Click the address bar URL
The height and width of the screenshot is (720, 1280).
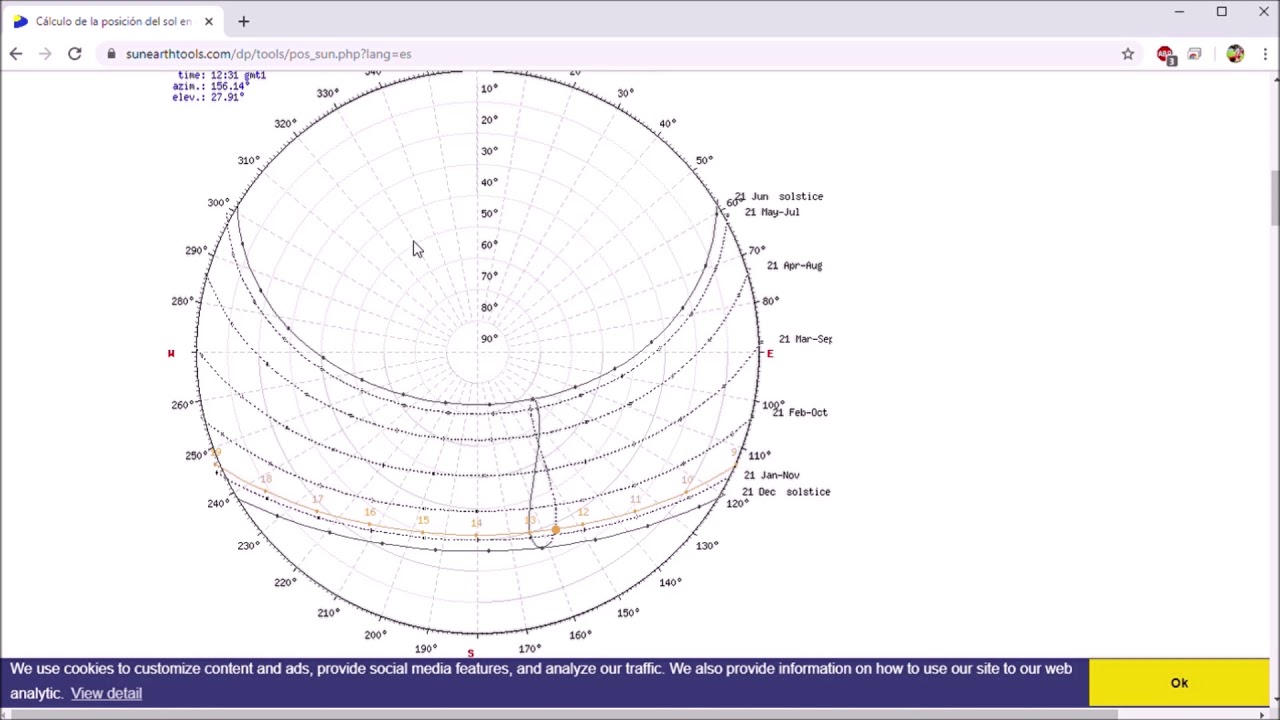268,54
